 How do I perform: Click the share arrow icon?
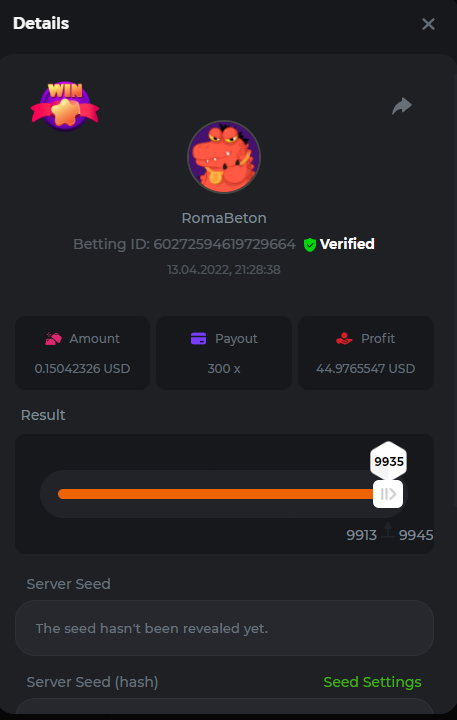(x=402, y=106)
